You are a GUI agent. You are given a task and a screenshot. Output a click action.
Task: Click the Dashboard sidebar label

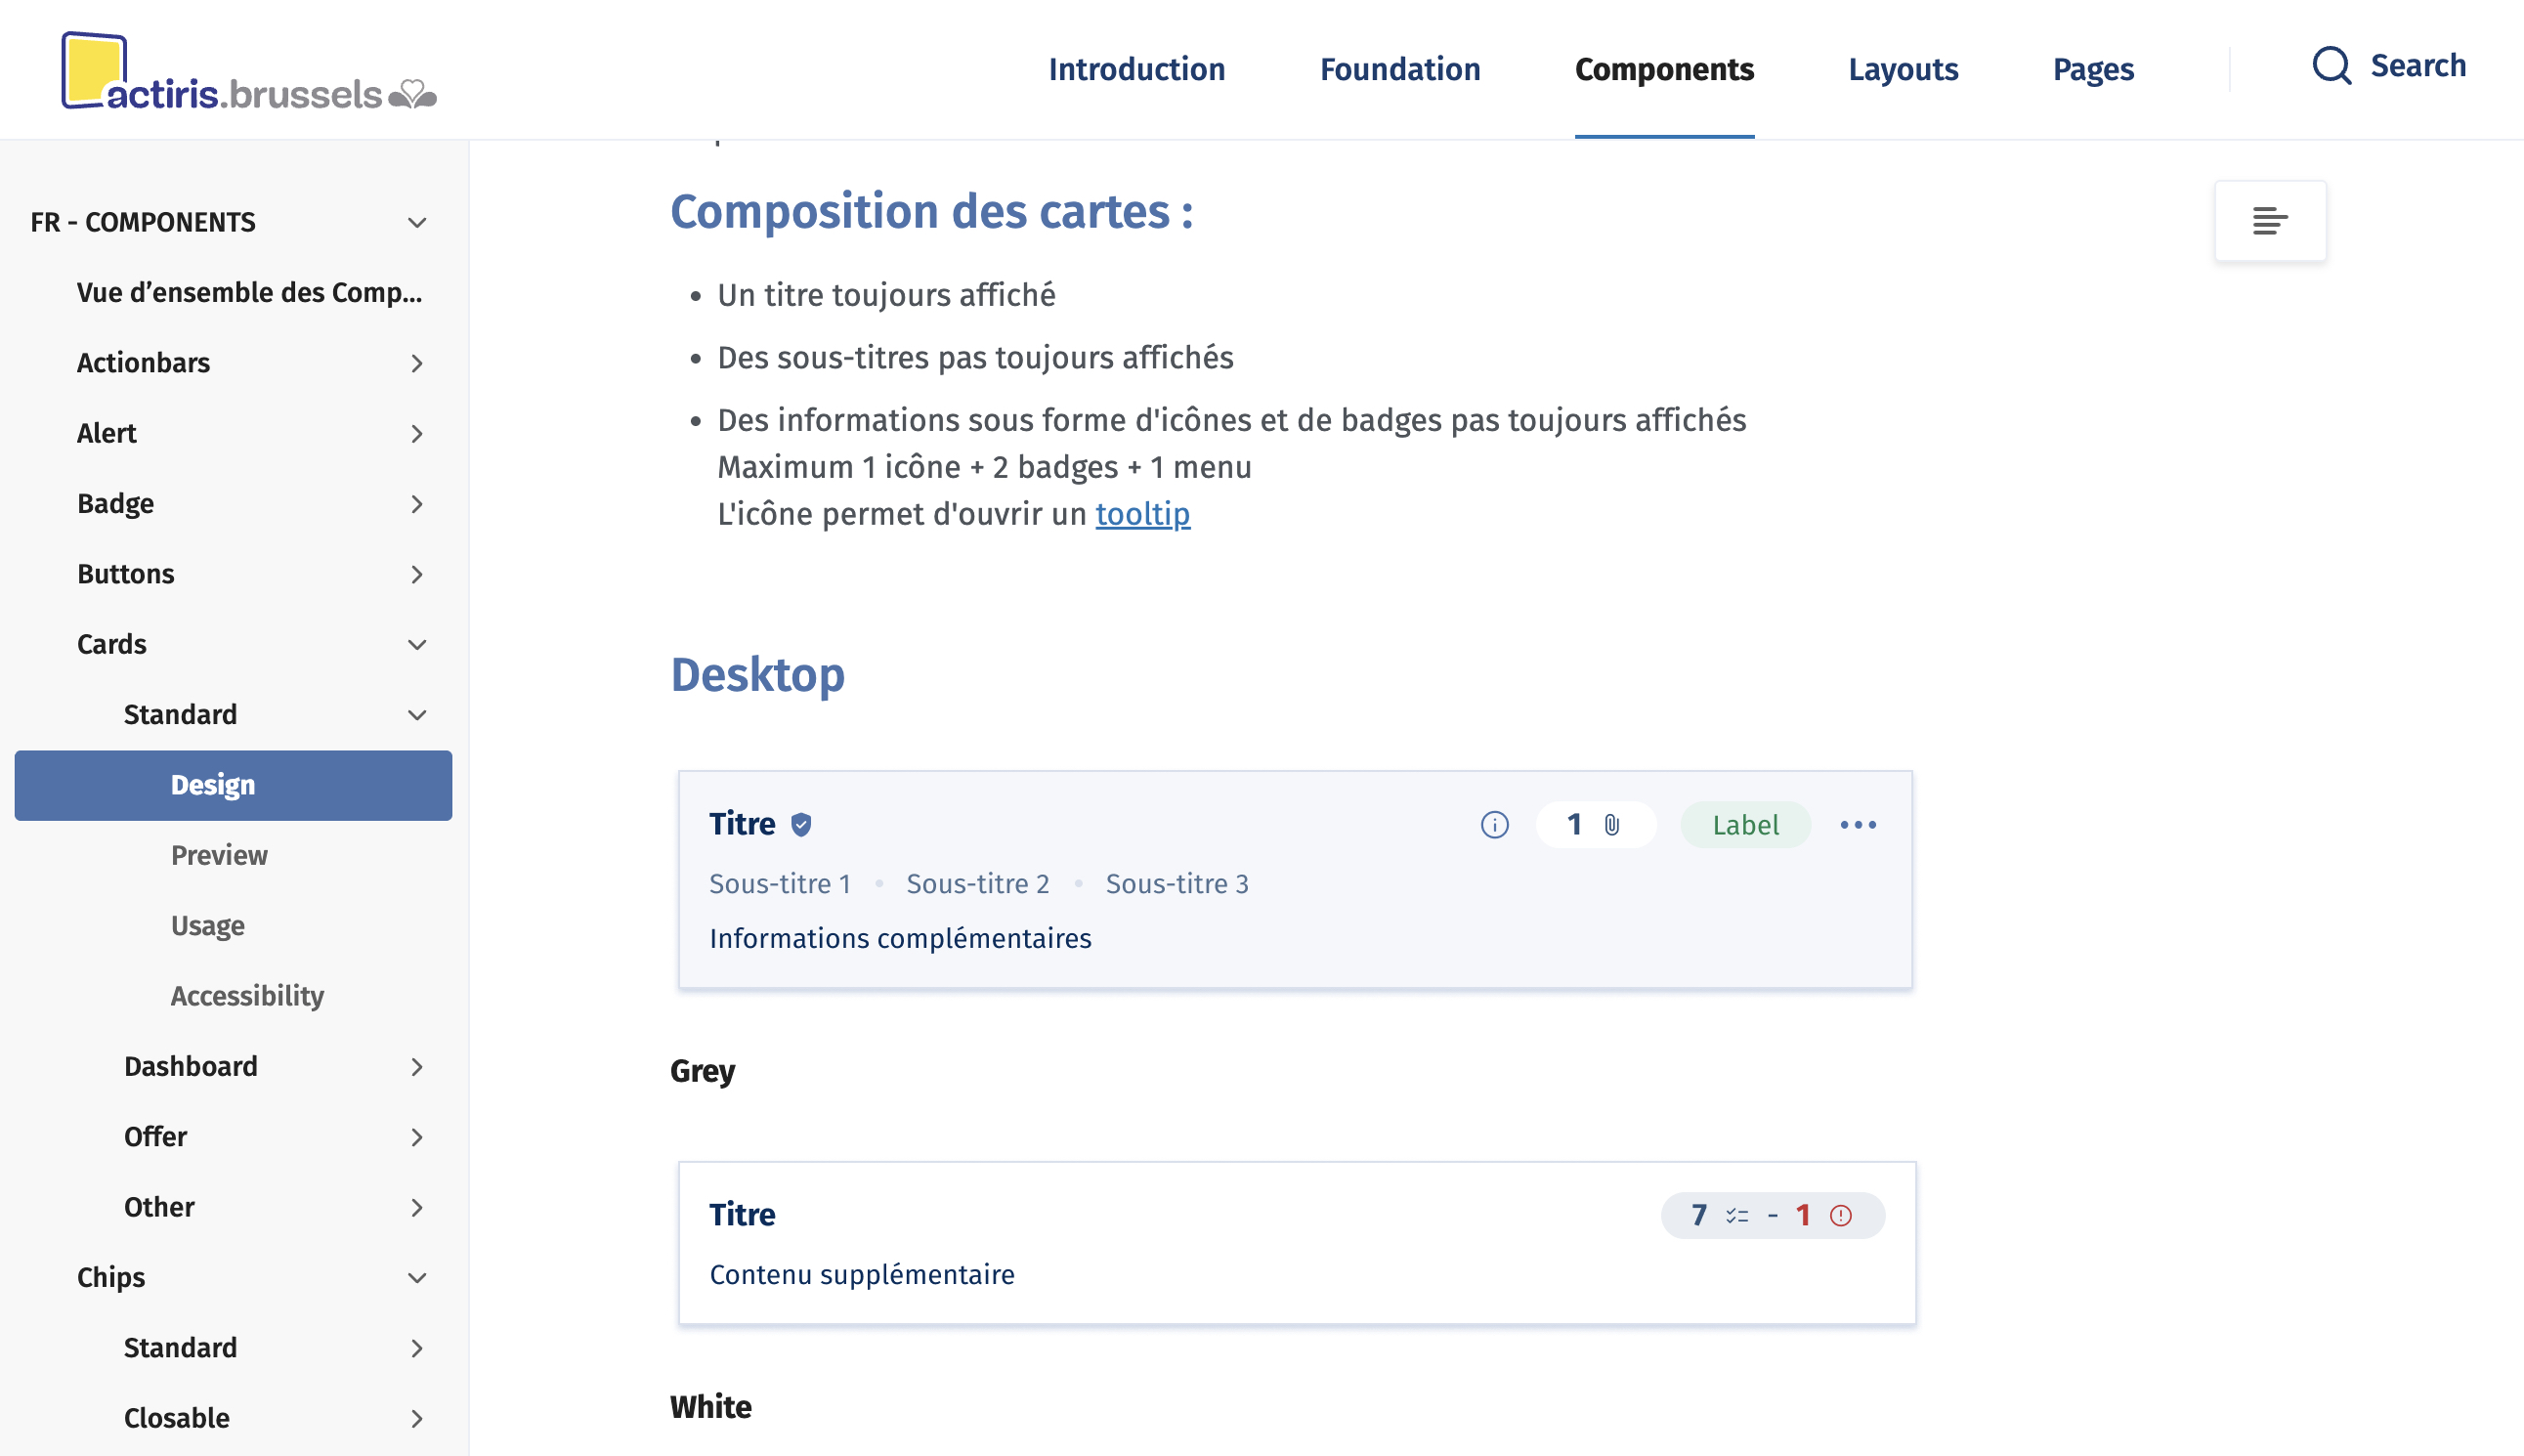(x=190, y=1067)
